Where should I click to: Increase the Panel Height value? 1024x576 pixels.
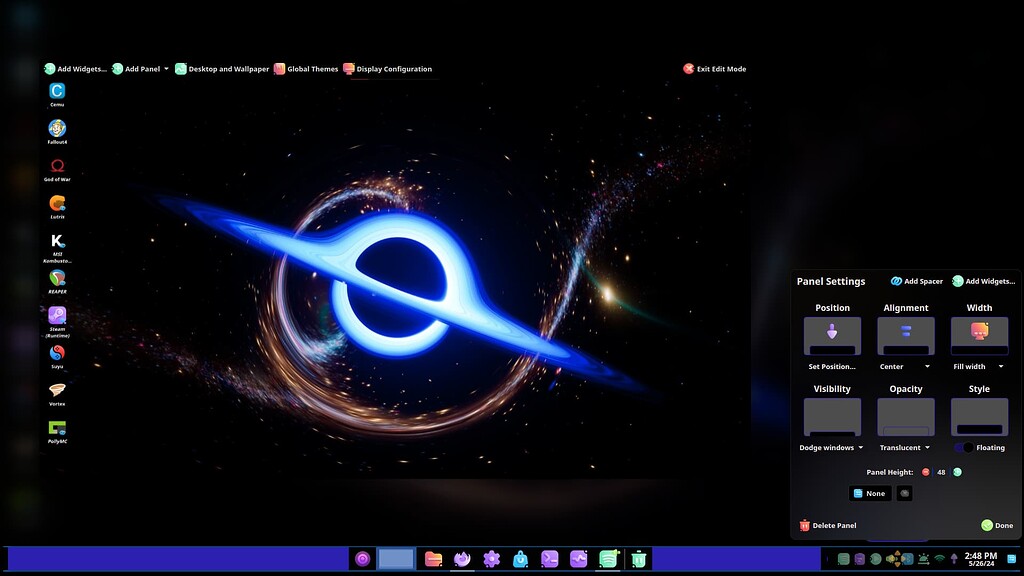point(957,472)
